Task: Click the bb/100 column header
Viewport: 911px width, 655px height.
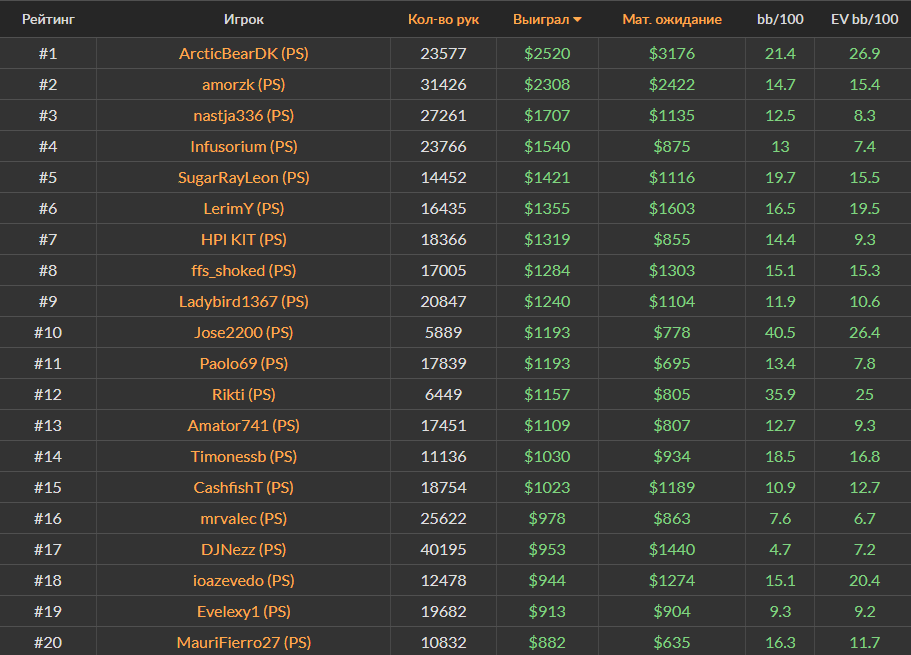Action: [779, 19]
